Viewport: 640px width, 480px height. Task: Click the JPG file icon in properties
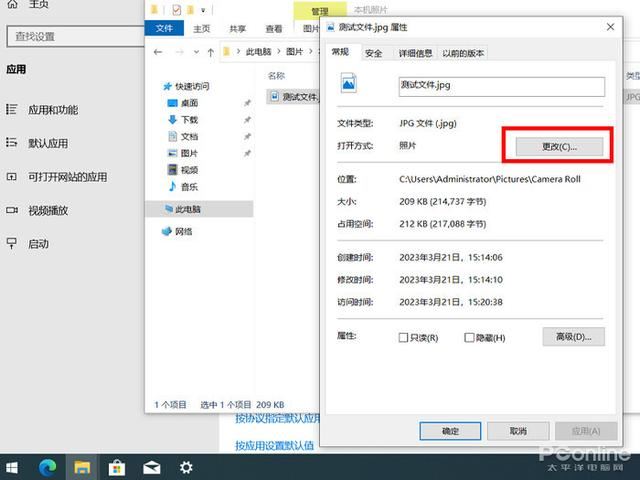349,83
